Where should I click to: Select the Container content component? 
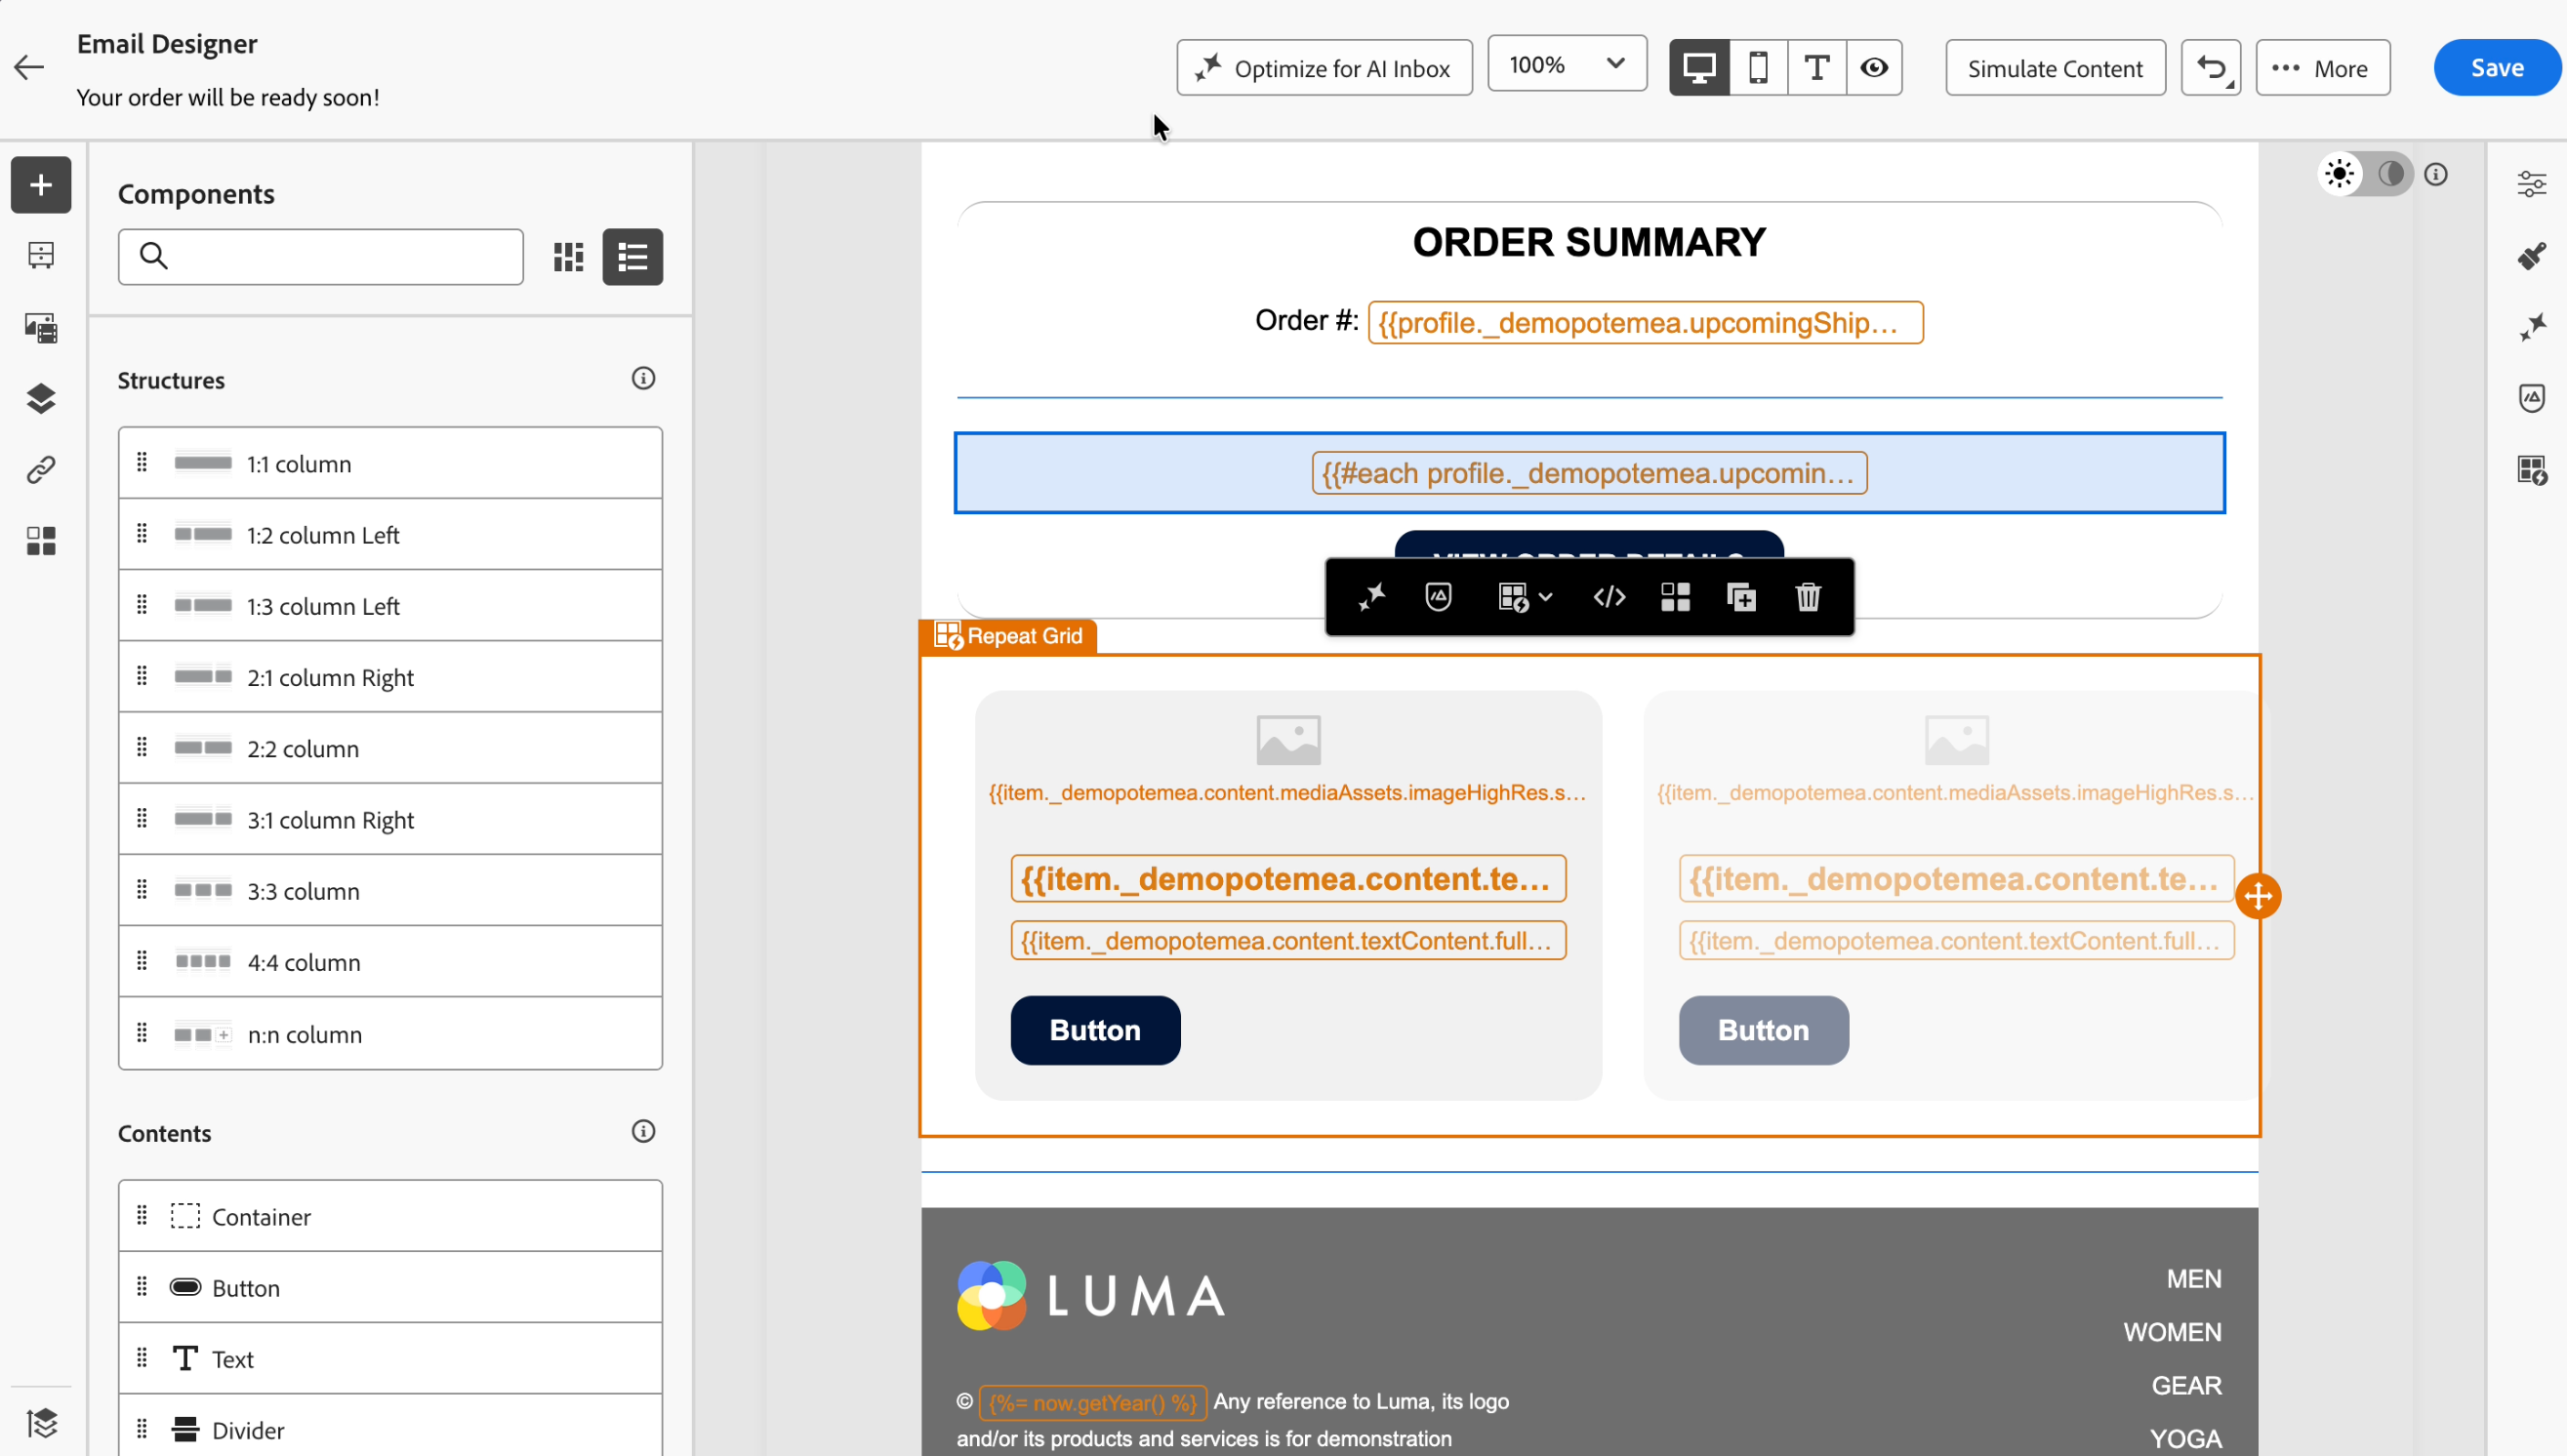coord(390,1217)
